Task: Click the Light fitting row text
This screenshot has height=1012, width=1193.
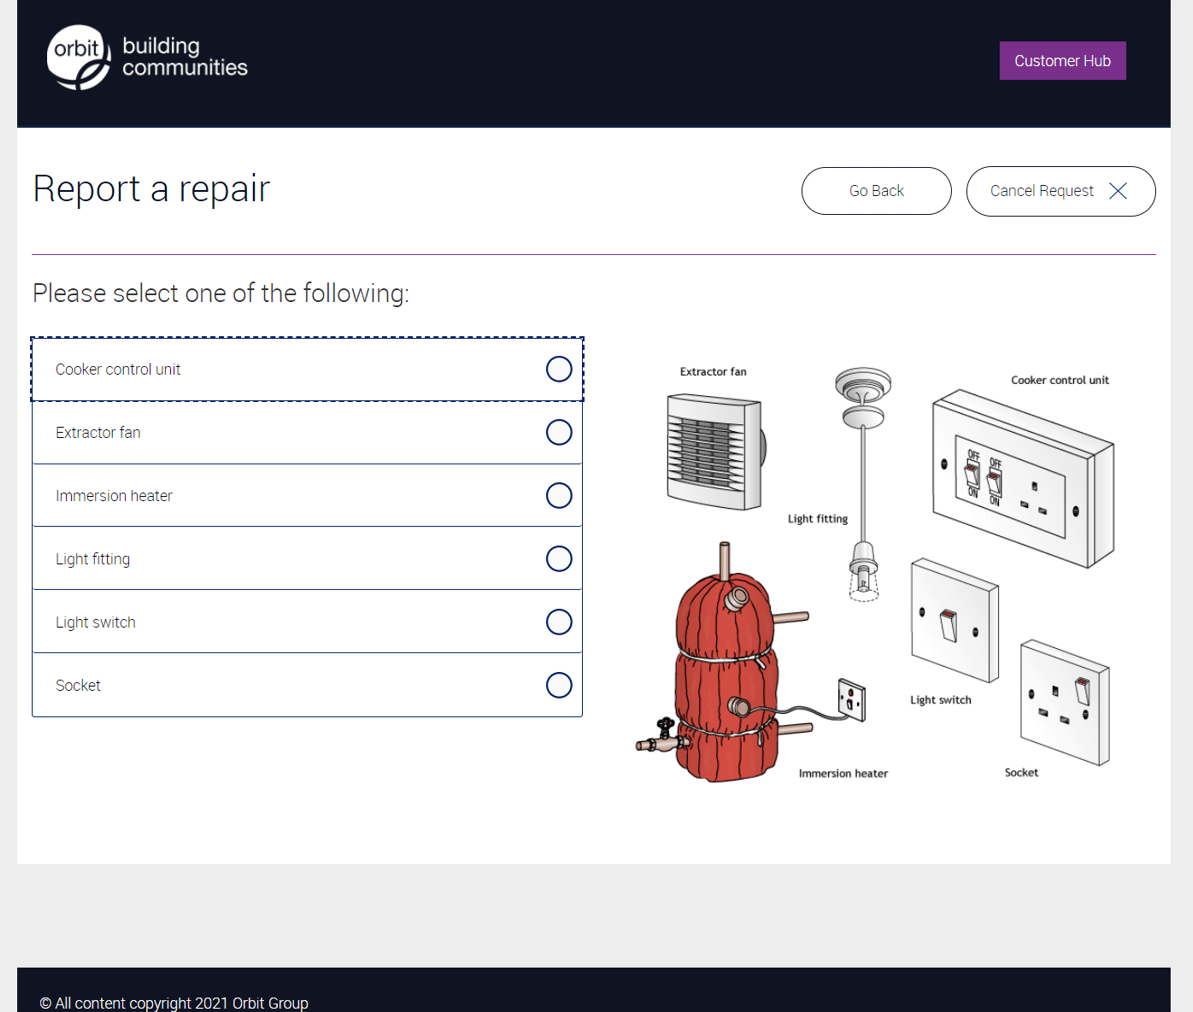Action: pyautogui.click(x=93, y=559)
